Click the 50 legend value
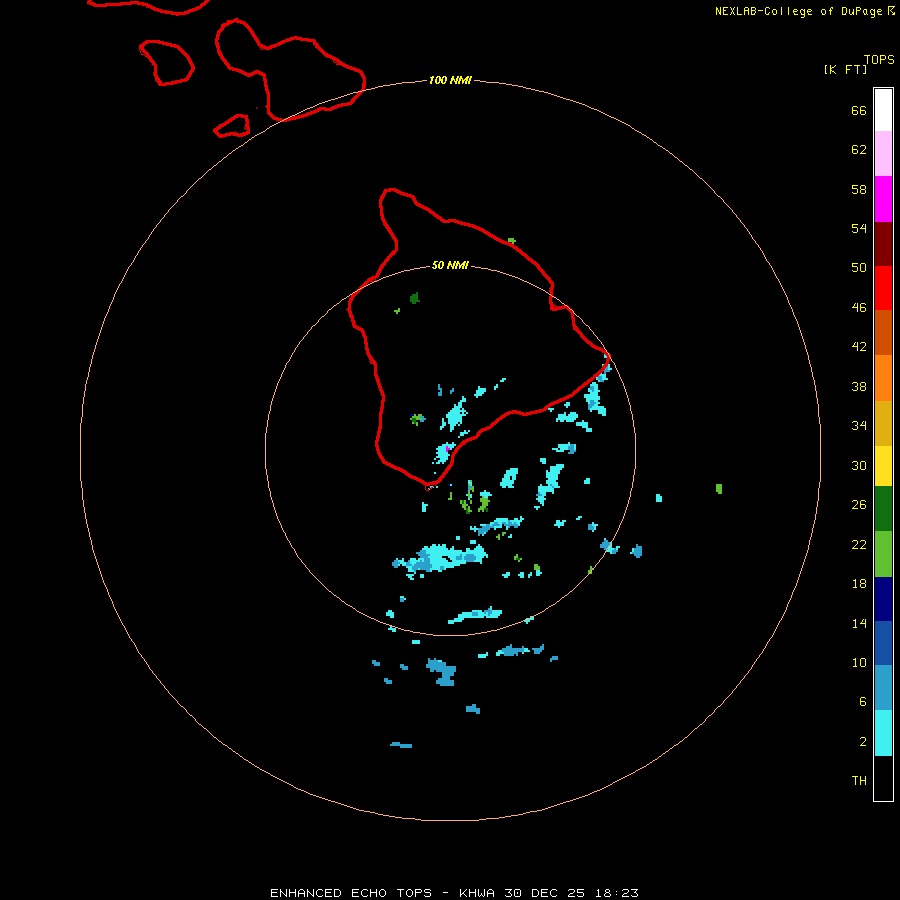This screenshot has height=900, width=900. [859, 267]
